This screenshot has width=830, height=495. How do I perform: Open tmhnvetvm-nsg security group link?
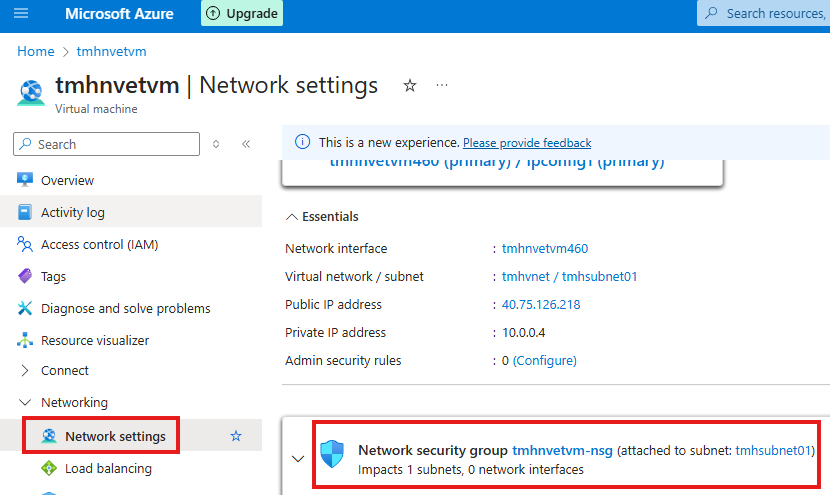[563, 451]
